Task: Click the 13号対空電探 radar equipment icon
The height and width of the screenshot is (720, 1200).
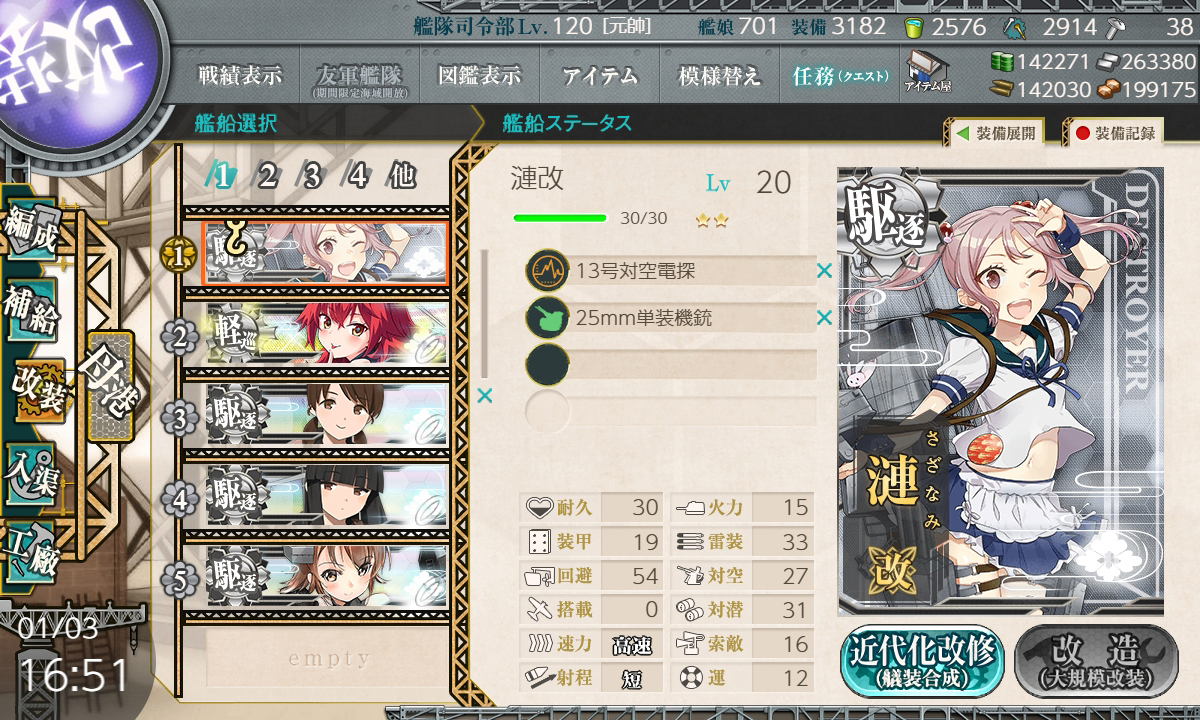Action: (x=547, y=270)
